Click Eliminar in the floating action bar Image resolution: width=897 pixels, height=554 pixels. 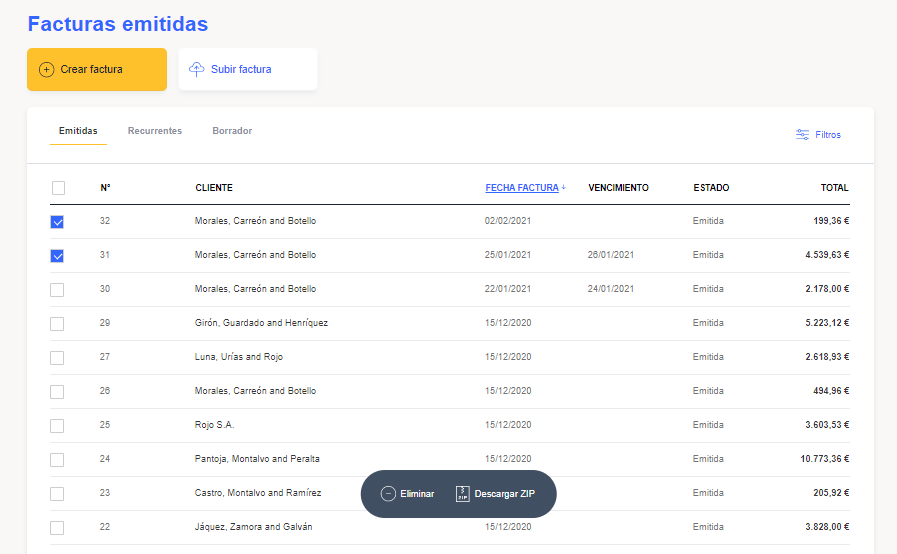pyautogui.click(x=407, y=494)
